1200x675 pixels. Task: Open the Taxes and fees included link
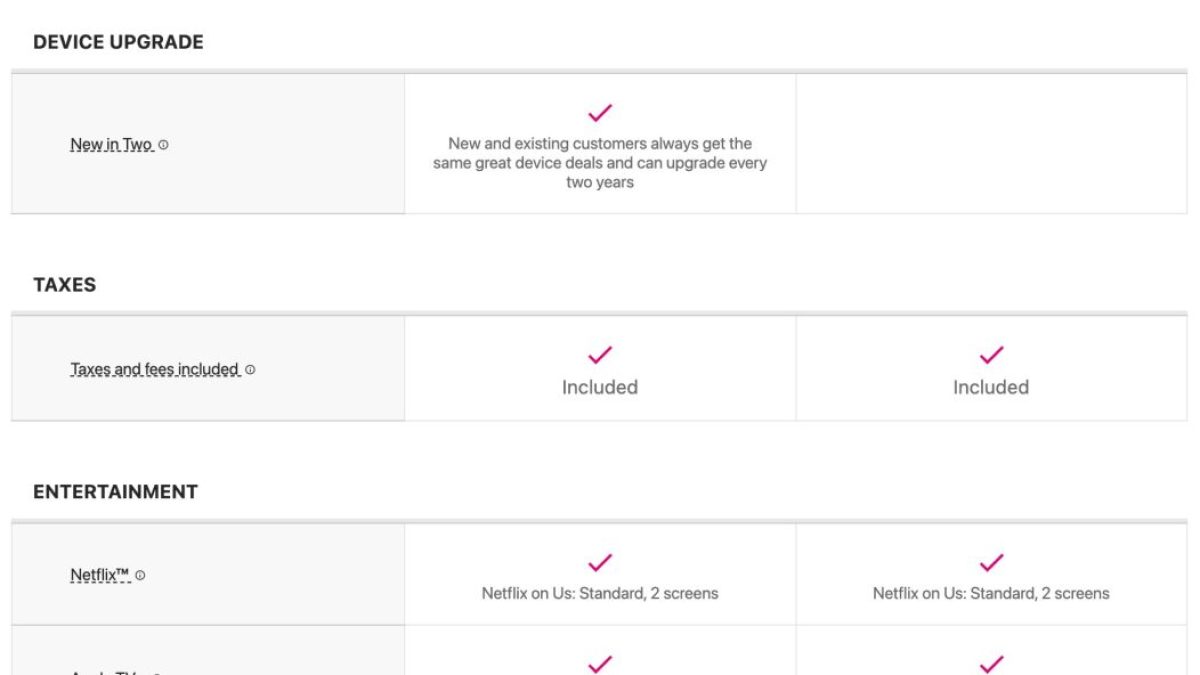click(x=155, y=370)
